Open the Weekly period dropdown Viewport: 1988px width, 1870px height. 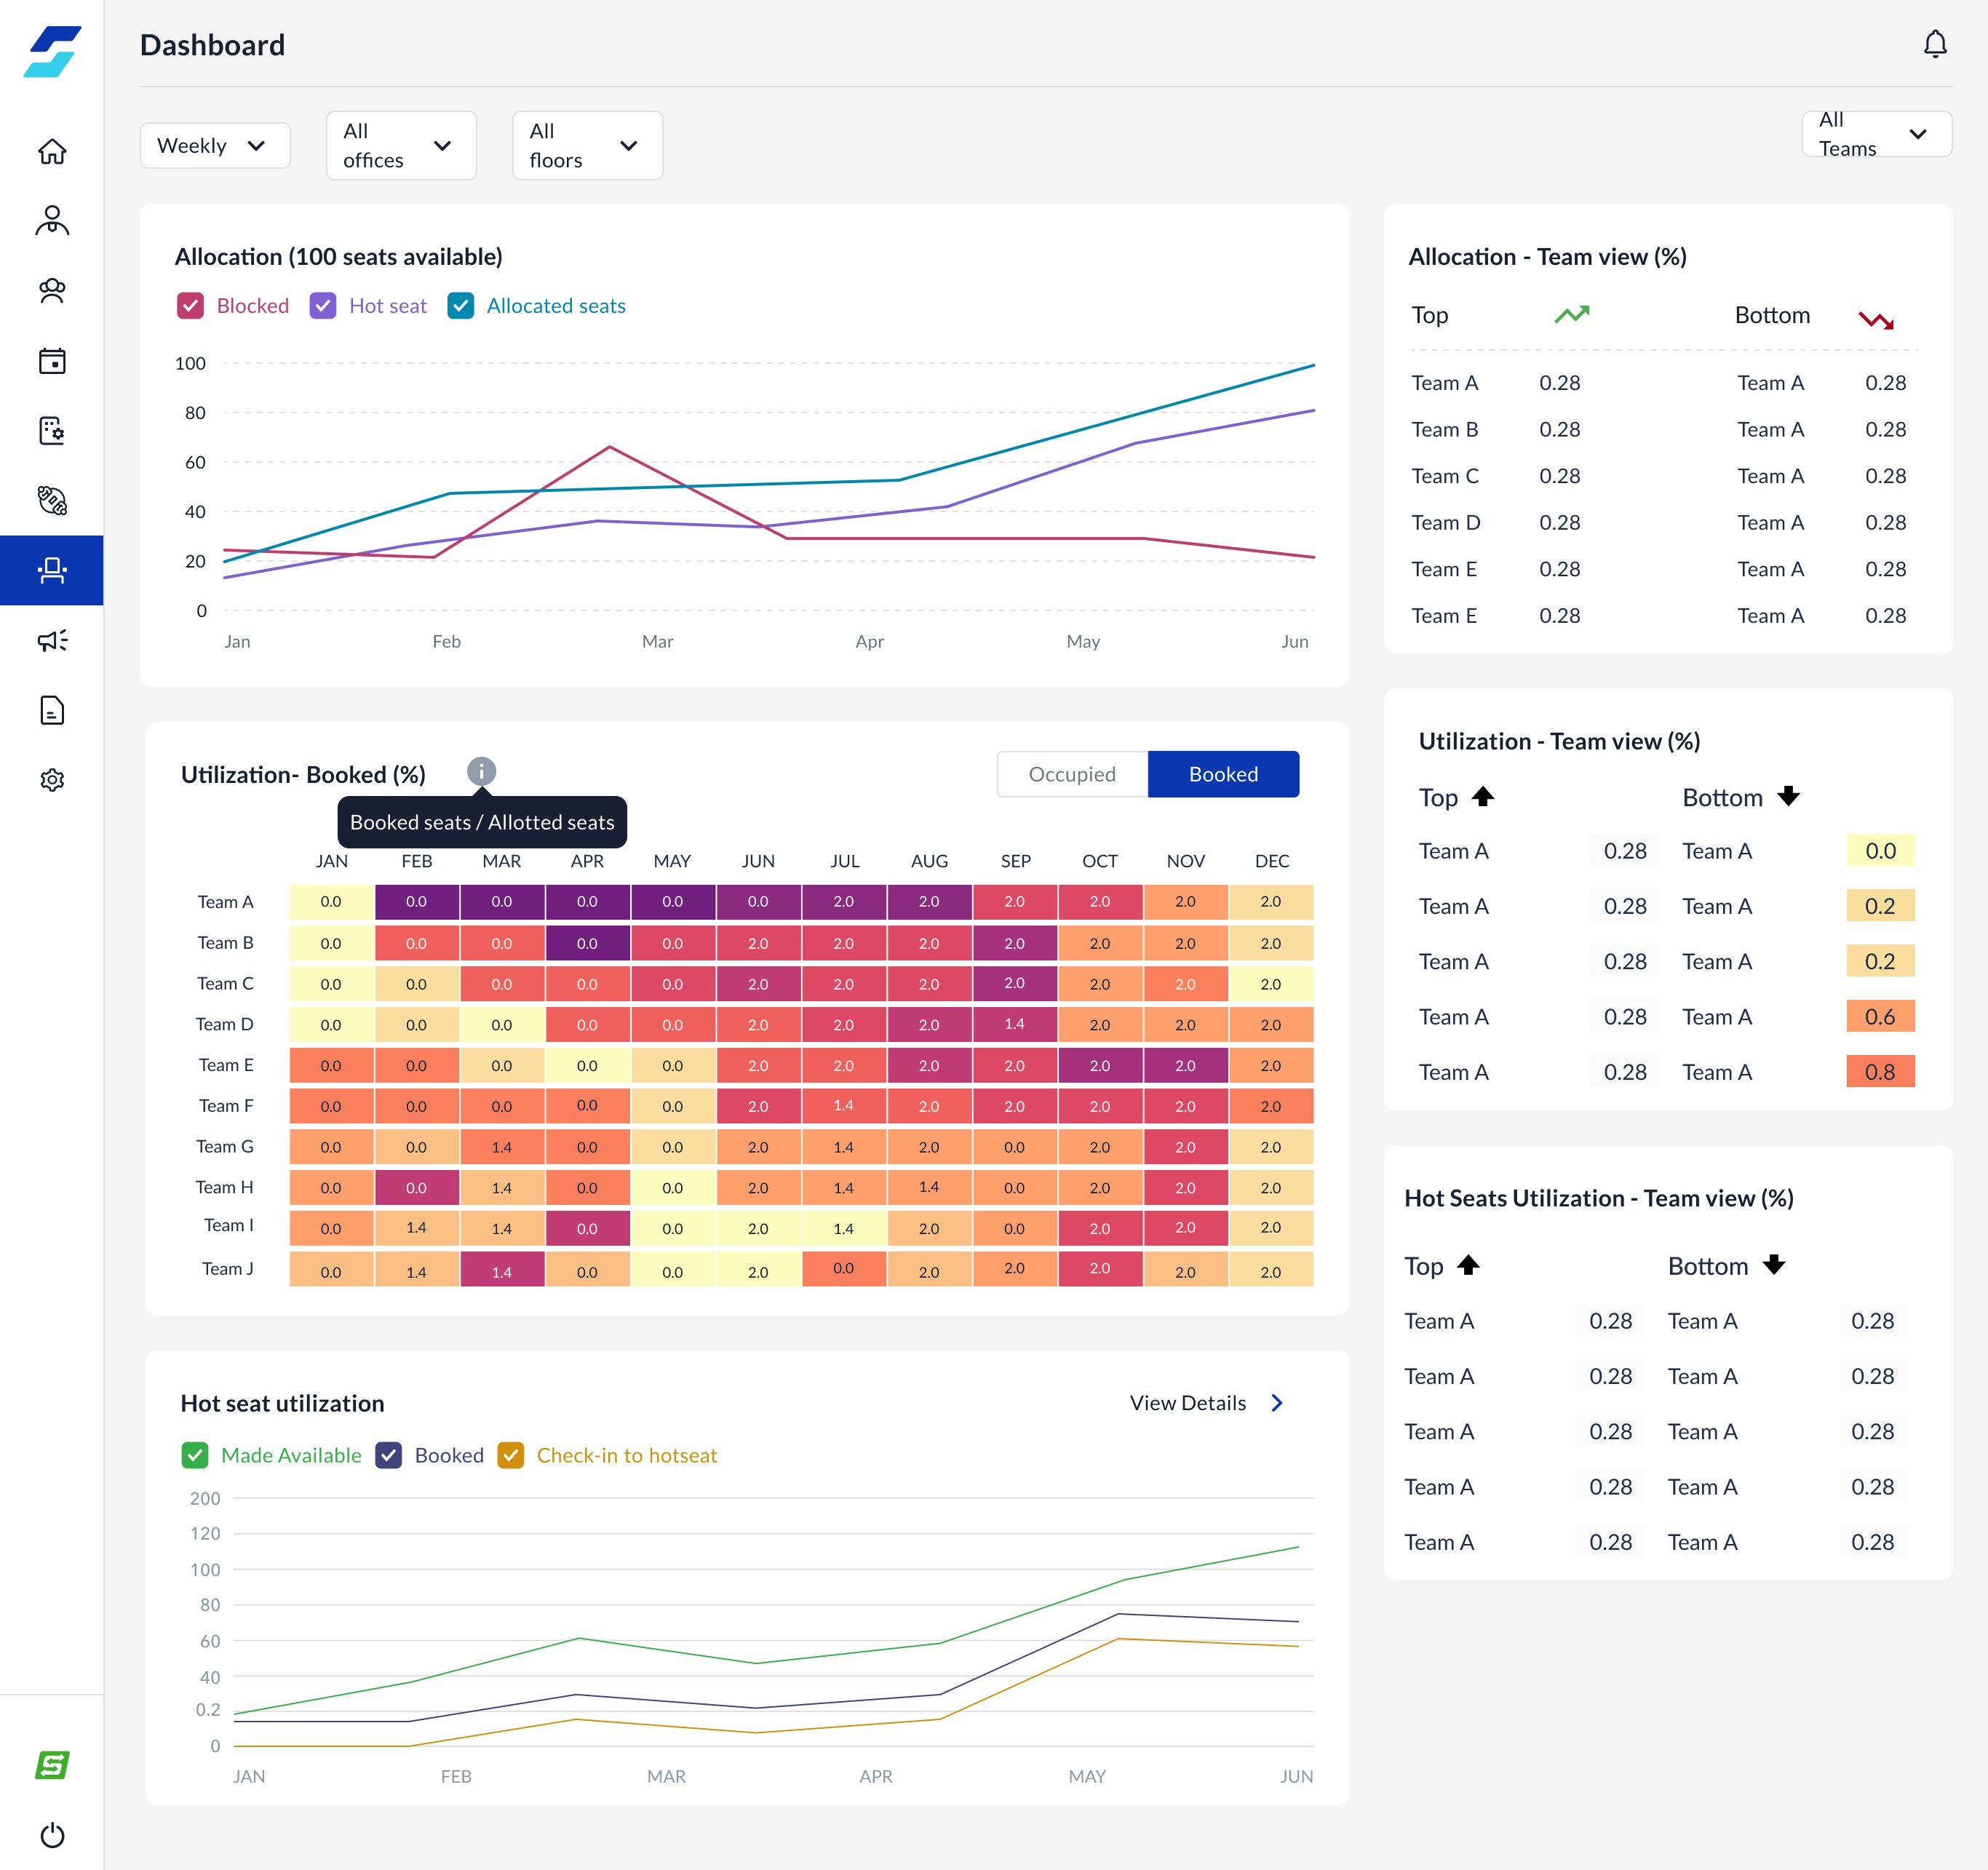click(215, 146)
